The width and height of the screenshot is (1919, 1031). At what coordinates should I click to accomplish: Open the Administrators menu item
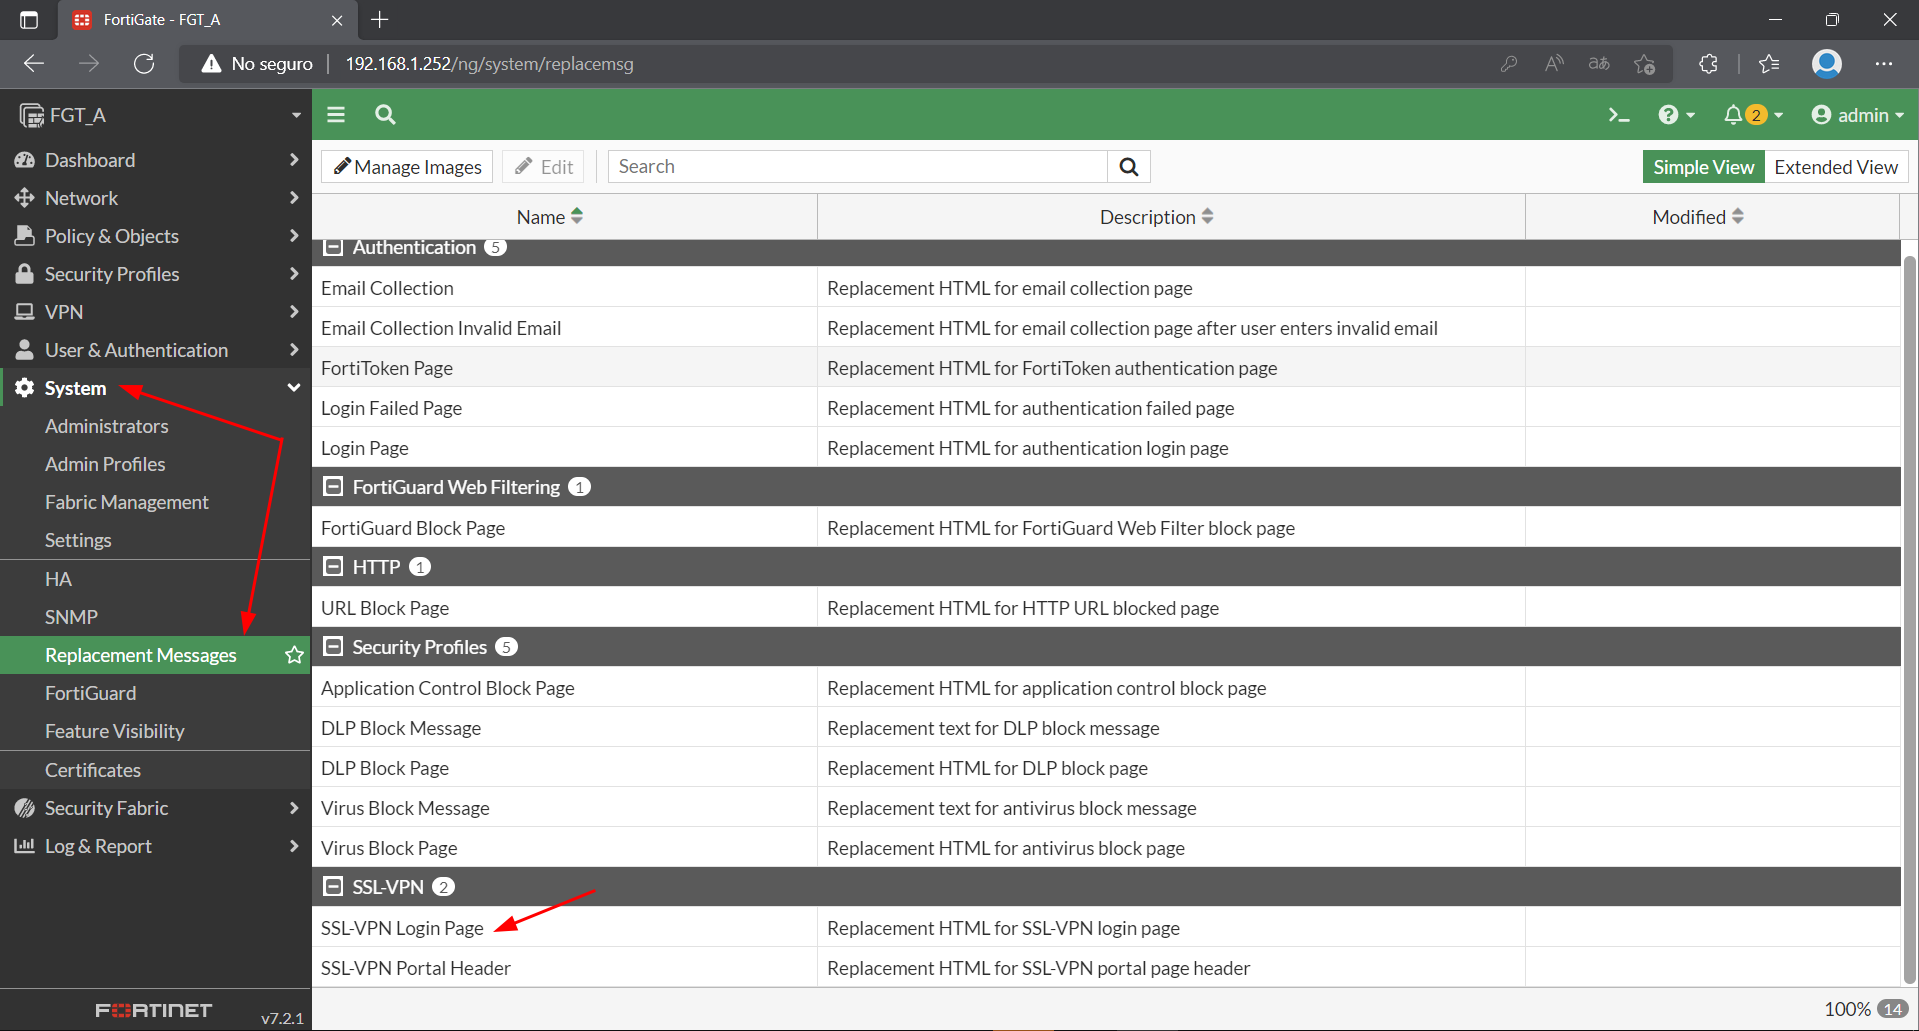tap(107, 426)
